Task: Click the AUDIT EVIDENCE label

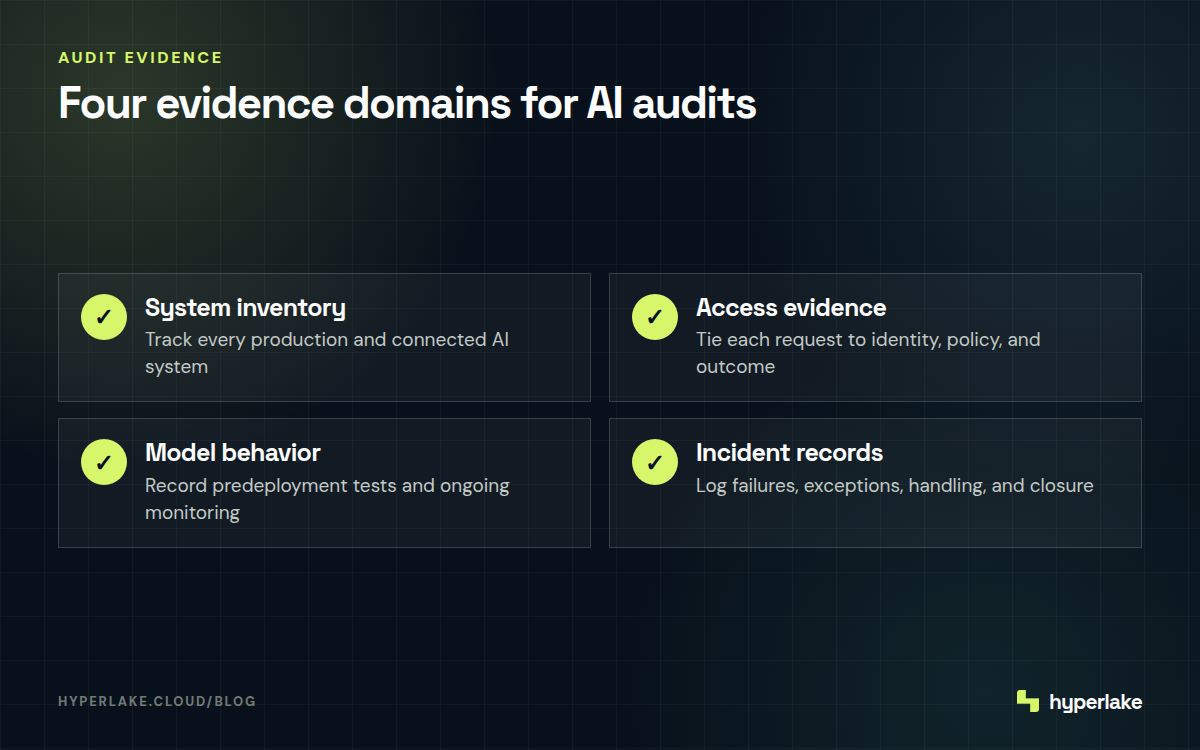Action: (x=140, y=58)
